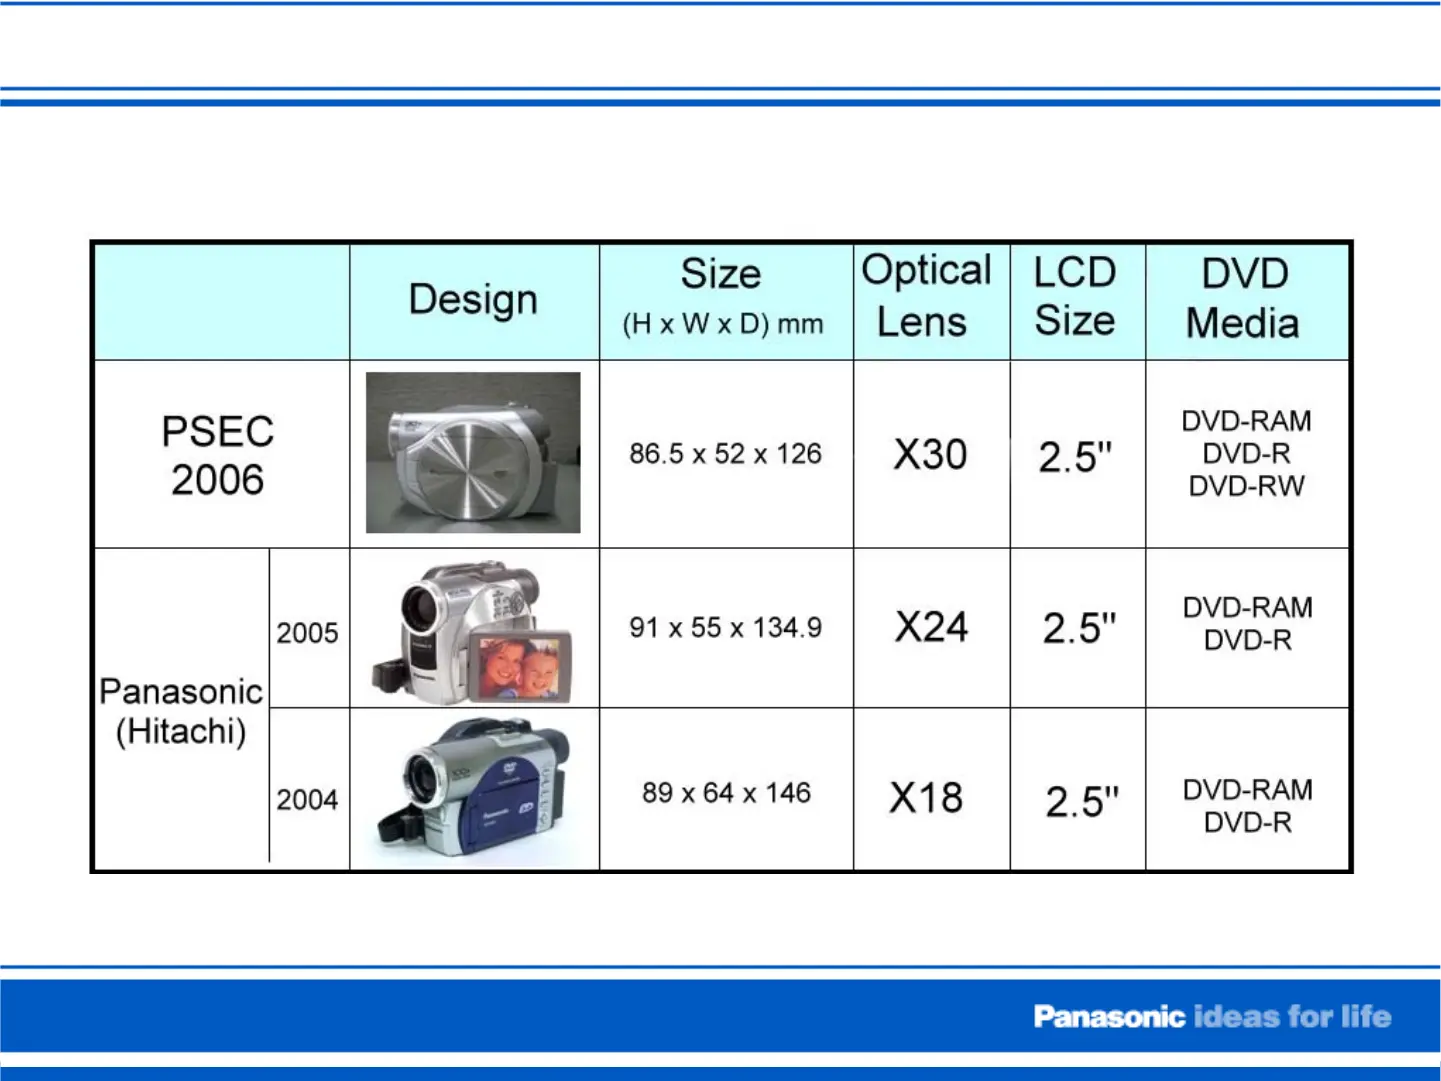
Task: Select the 2.5" LCD value in the PSEC 2006 row
Action: point(1075,457)
